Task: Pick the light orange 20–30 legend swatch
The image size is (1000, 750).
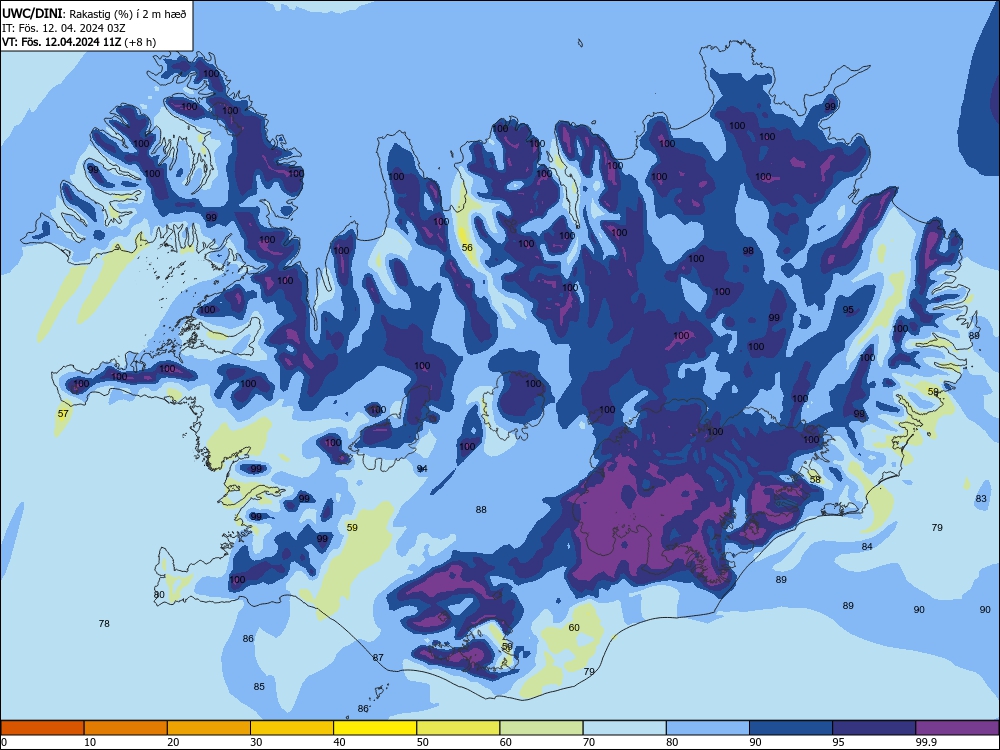Action: (209, 728)
